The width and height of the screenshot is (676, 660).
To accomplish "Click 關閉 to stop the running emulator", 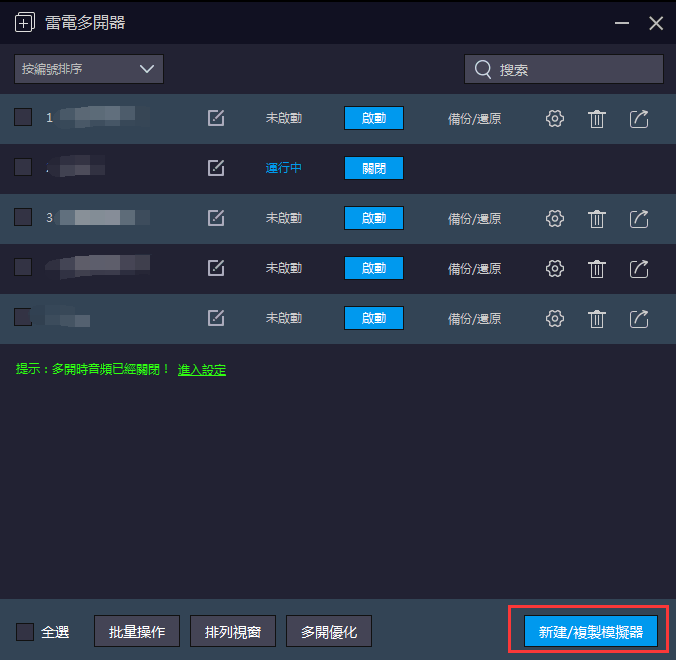I will (x=374, y=168).
